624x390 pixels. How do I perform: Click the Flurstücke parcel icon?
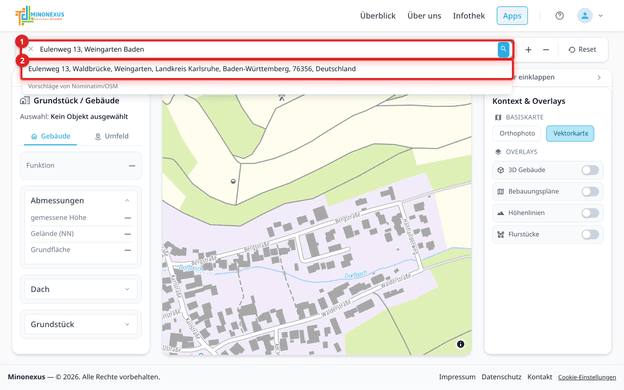tap(501, 234)
